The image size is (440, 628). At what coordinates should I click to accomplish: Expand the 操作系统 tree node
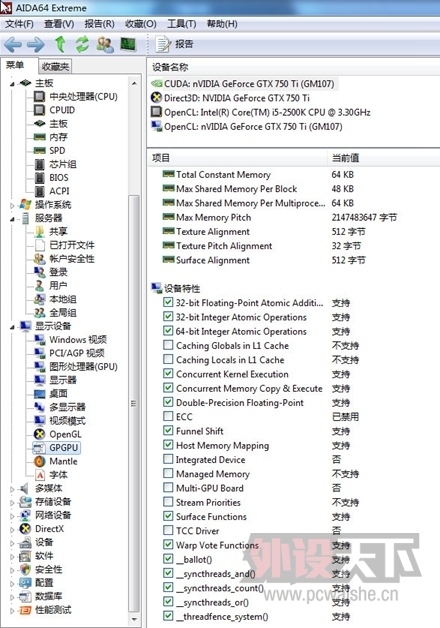pyautogui.click(x=12, y=205)
